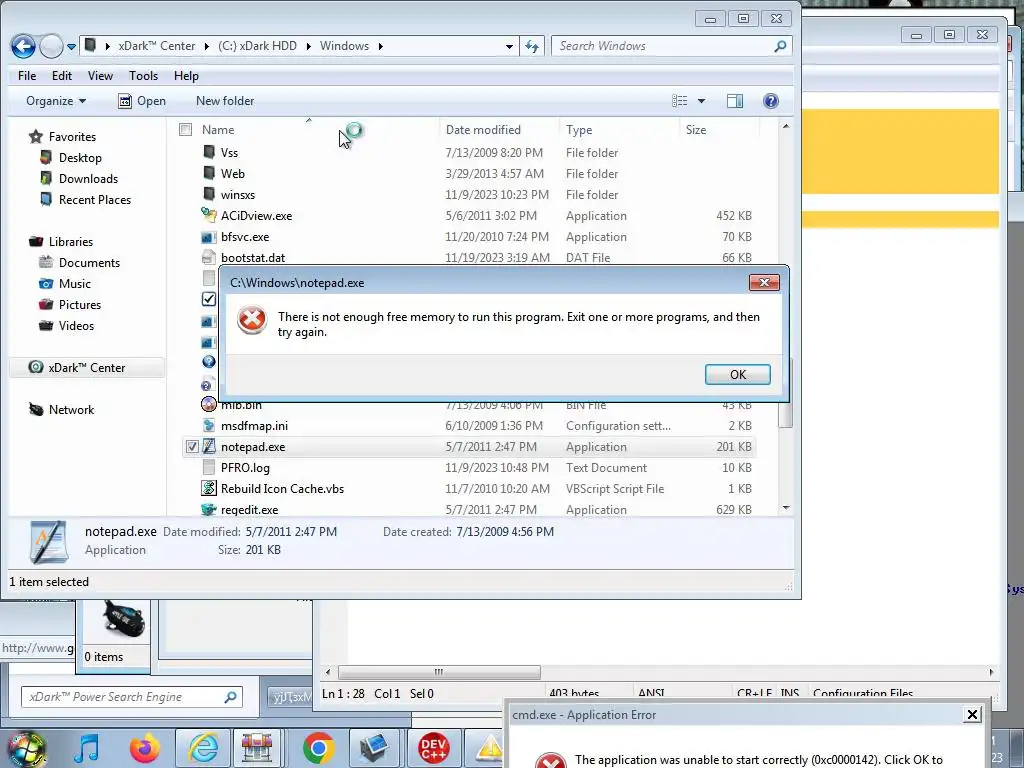Click the file list scroll-down arrow
The height and width of the screenshot is (768, 1024).
click(786, 507)
